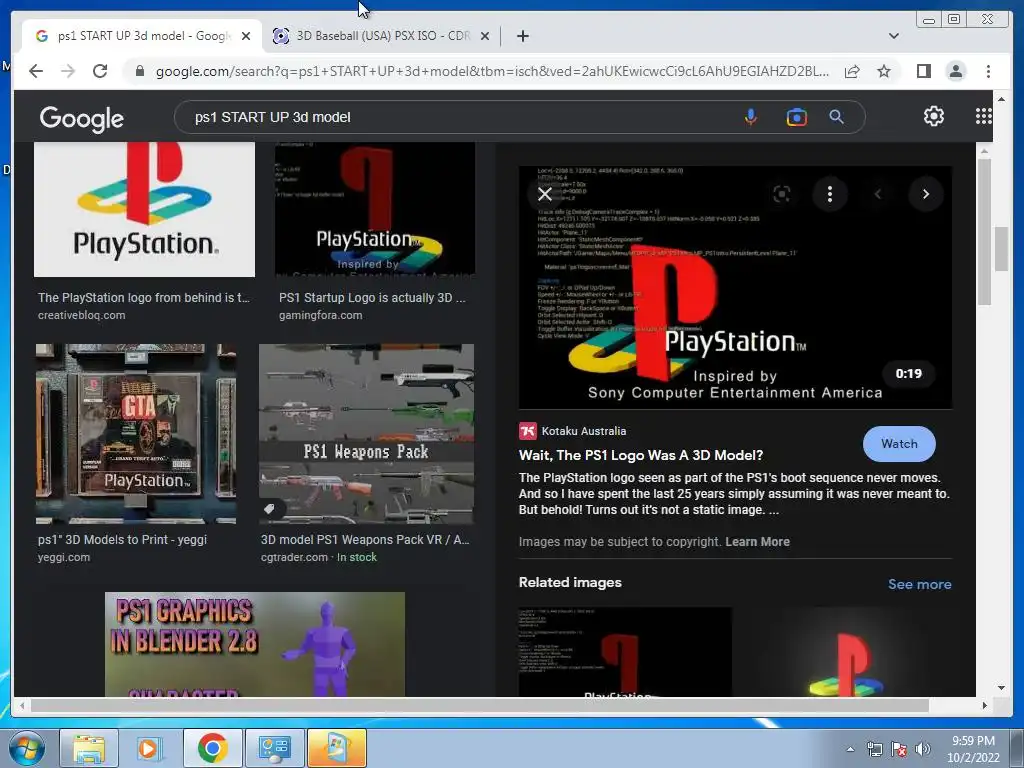Viewport: 1024px width, 768px height.
Task: Submit search with magnifier icon
Action: click(x=837, y=117)
